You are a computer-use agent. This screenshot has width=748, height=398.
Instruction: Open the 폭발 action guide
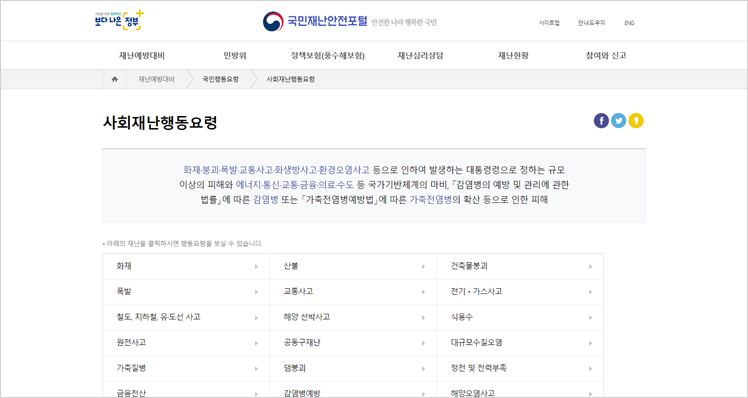(186, 292)
